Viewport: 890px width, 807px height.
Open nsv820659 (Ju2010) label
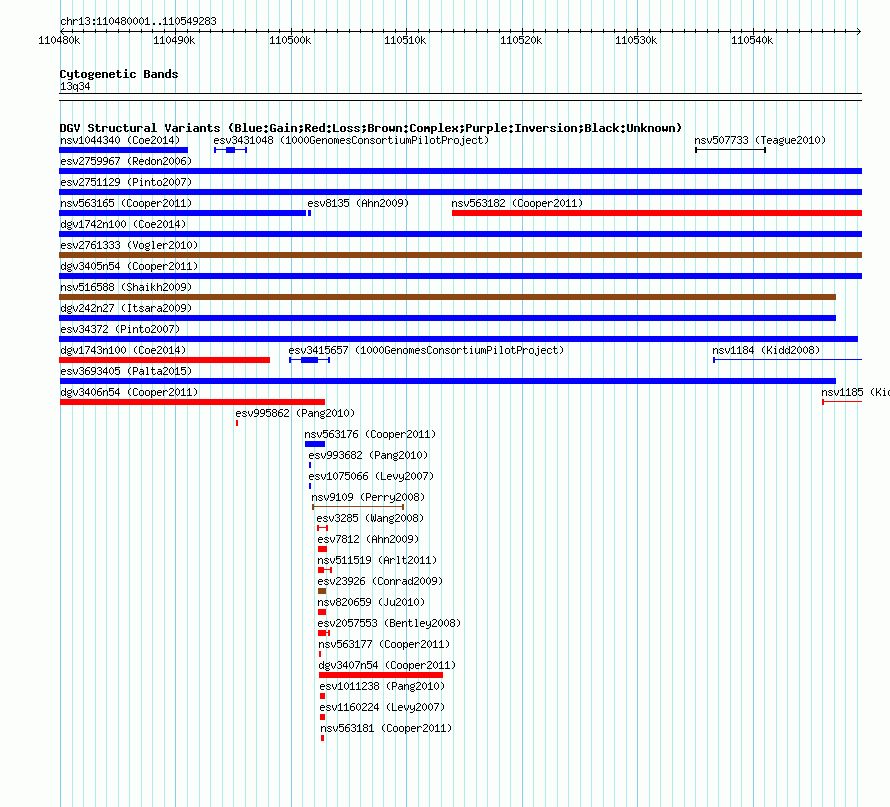[x=371, y=602]
